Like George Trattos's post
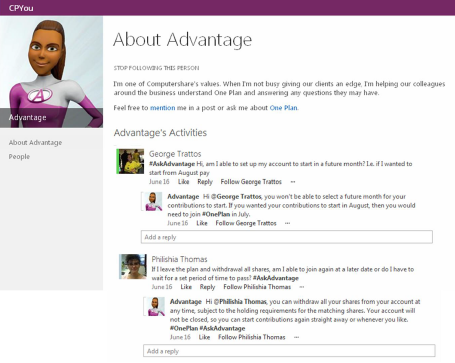Viewport: 455px width, 363px height. pos(184,182)
